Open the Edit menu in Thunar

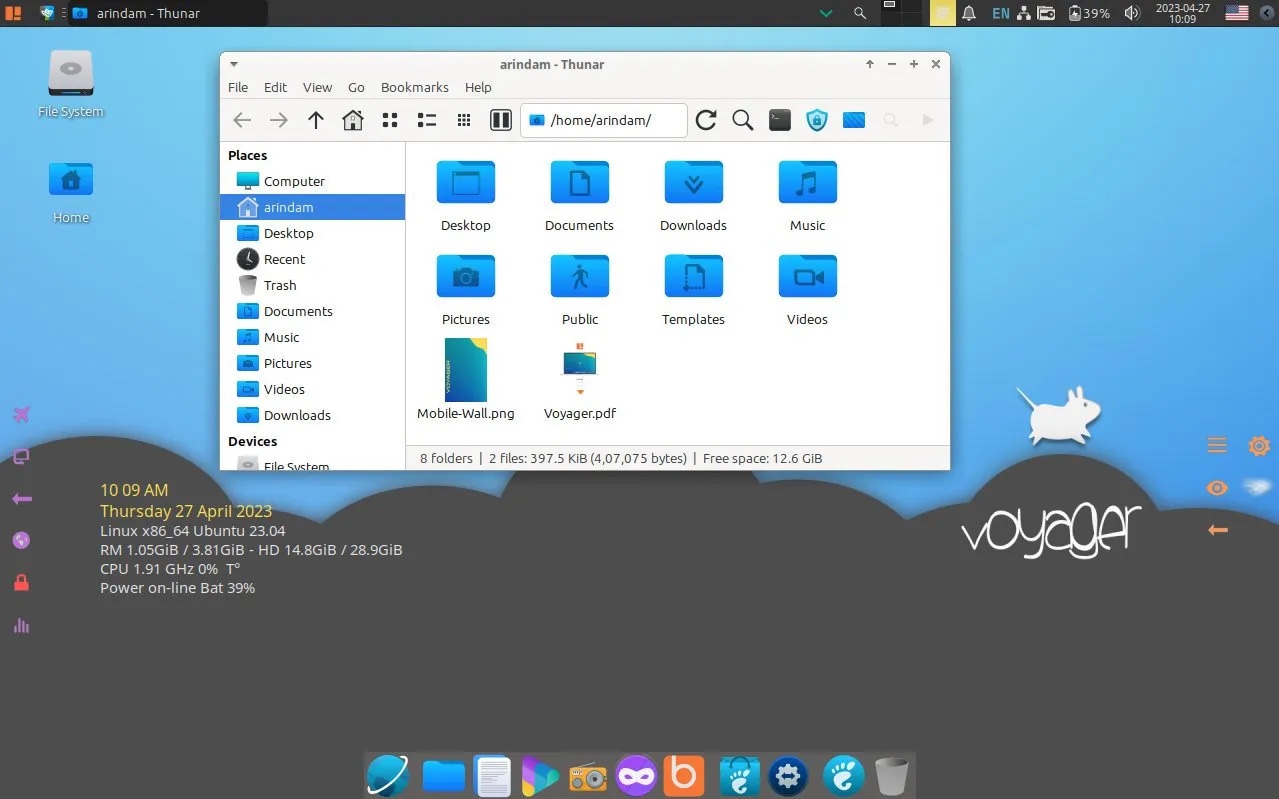point(275,87)
